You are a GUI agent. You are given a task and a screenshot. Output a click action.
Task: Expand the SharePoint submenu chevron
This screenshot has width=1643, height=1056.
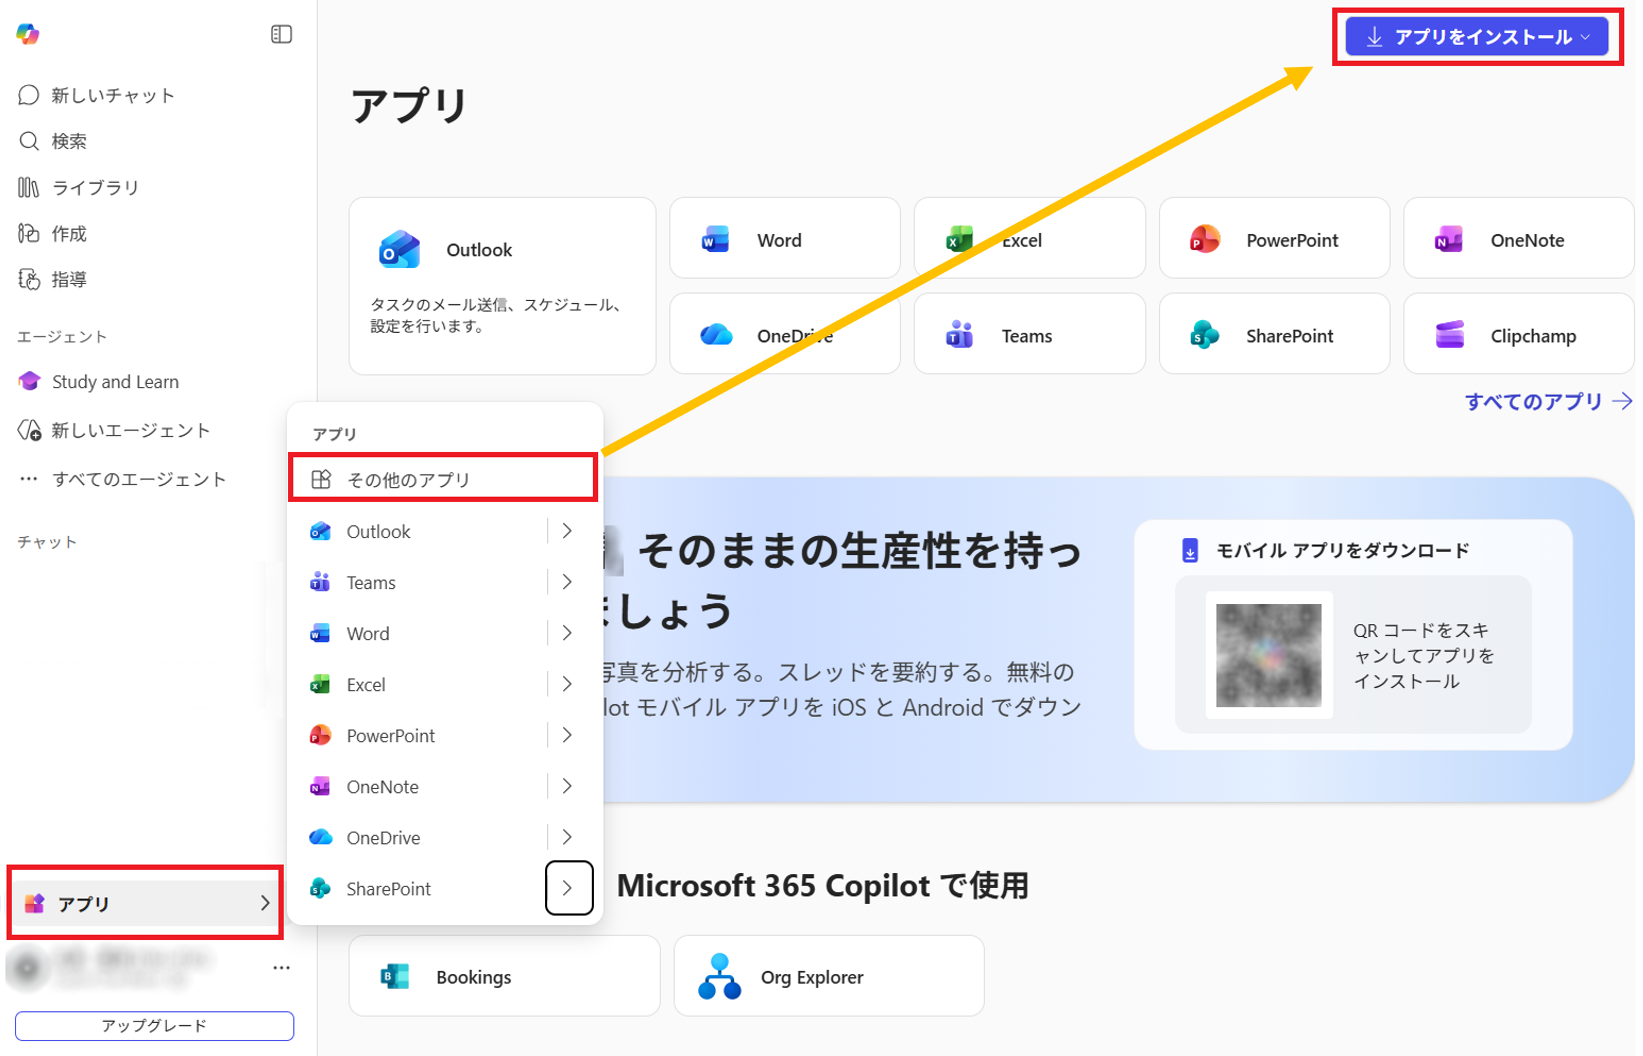point(569,888)
